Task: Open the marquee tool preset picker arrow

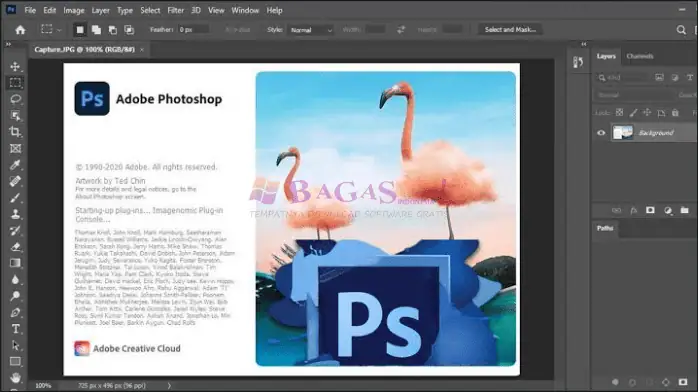Action: coord(59,30)
